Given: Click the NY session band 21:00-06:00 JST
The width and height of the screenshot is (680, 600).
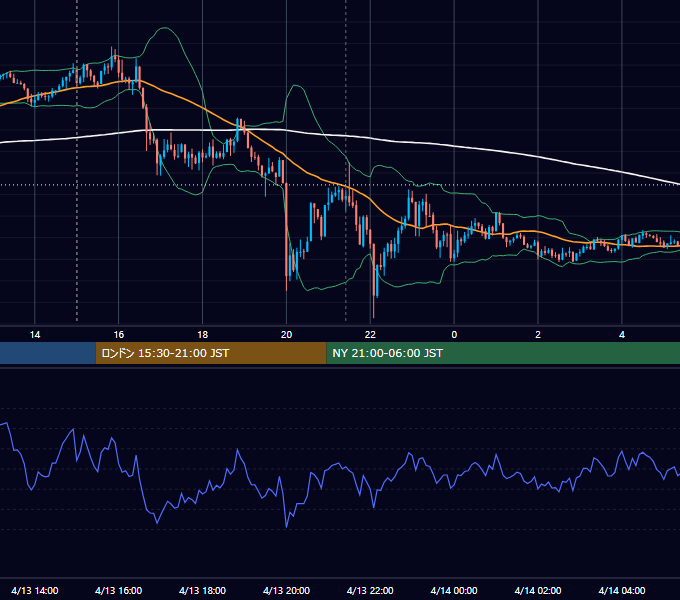Looking at the screenshot, I should click(x=503, y=353).
